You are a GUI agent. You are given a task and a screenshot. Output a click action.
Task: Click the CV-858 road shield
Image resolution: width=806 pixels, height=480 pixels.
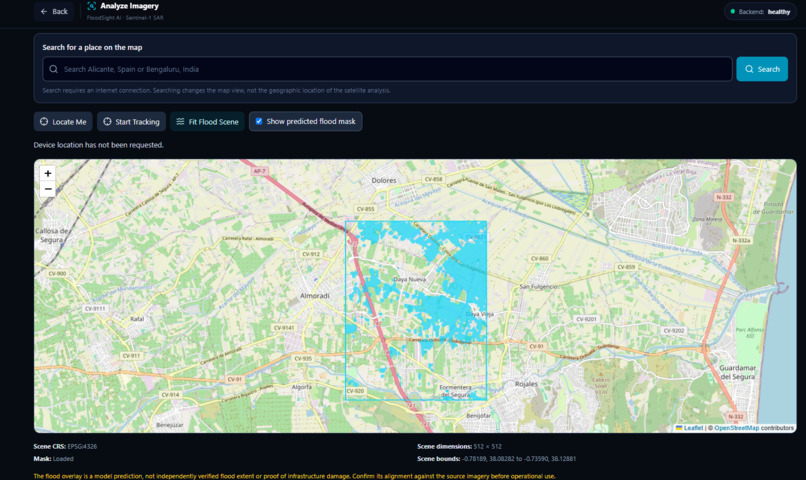(433, 179)
